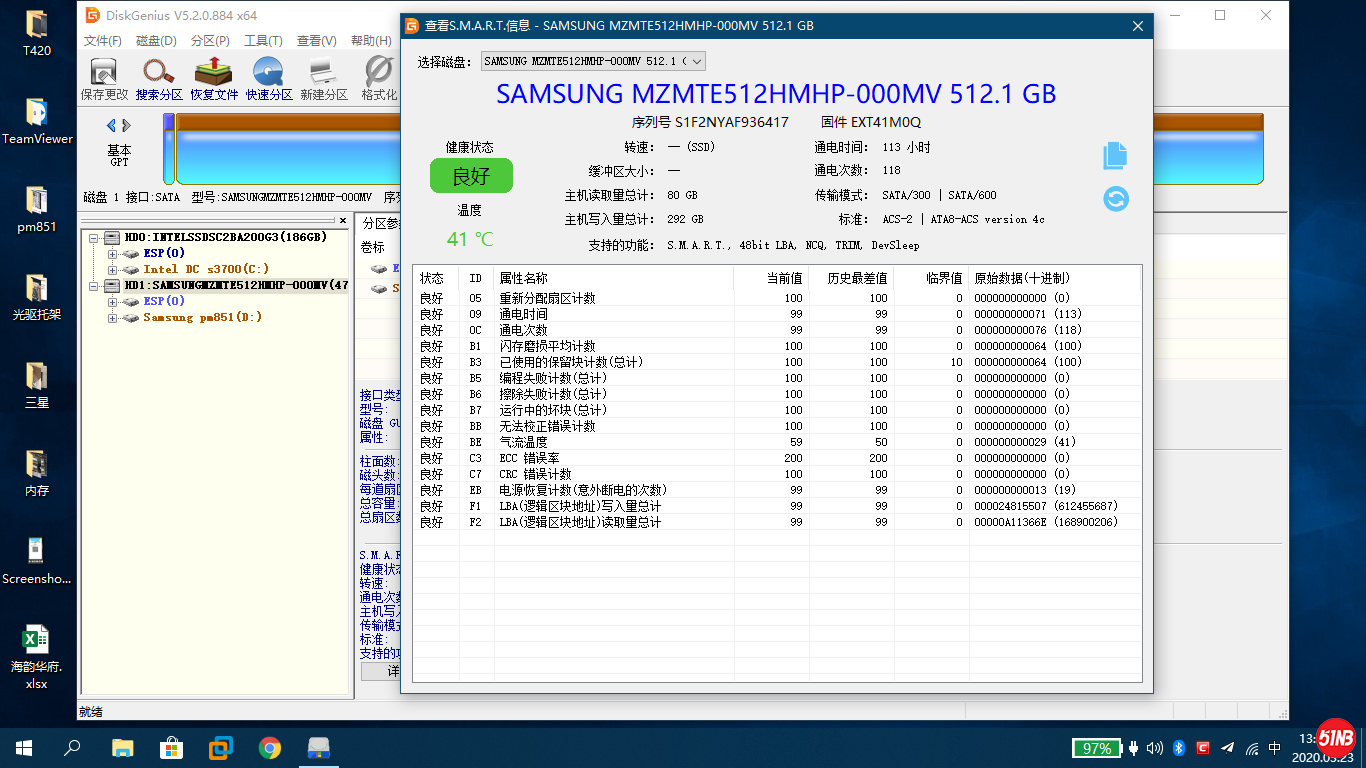Screen dimensions: 1366x768
Task: Refresh SMART data with the refresh icon
Action: point(1116,199)
